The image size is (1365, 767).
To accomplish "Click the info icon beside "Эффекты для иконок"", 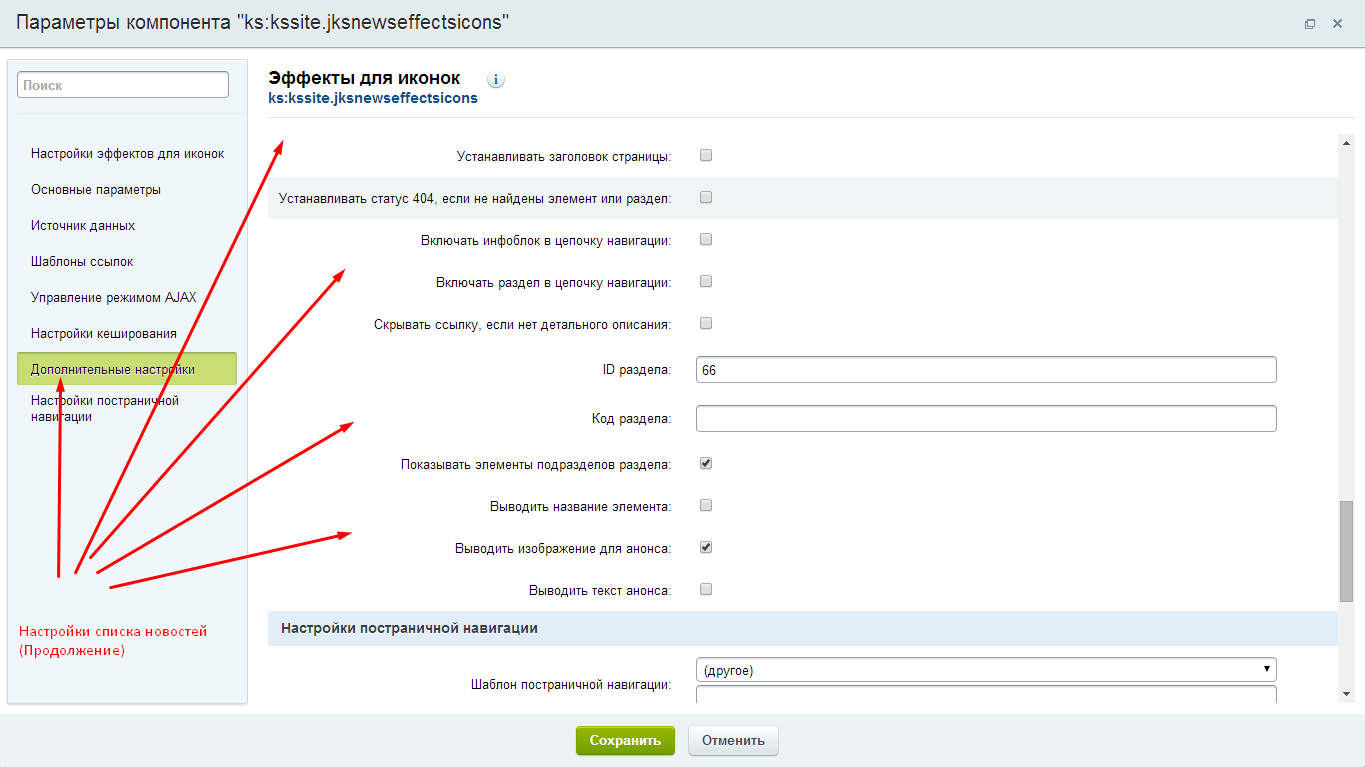I will pyautogui.click(x=495, y=79).
